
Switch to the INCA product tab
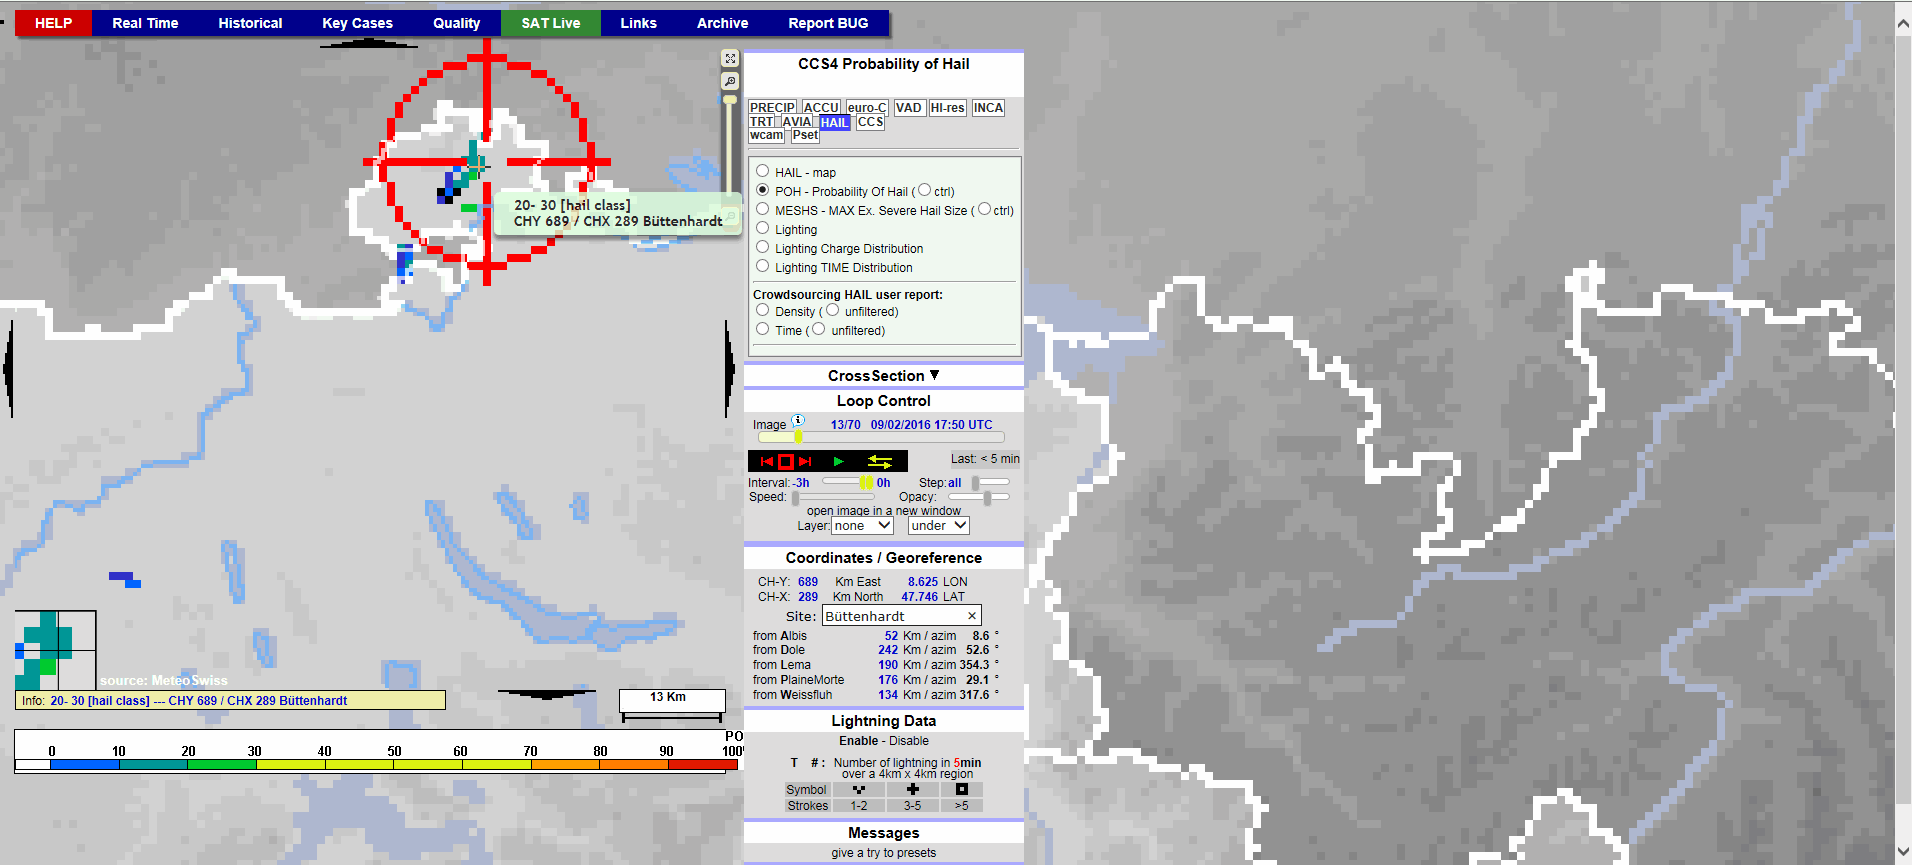(x=988, y=108)
